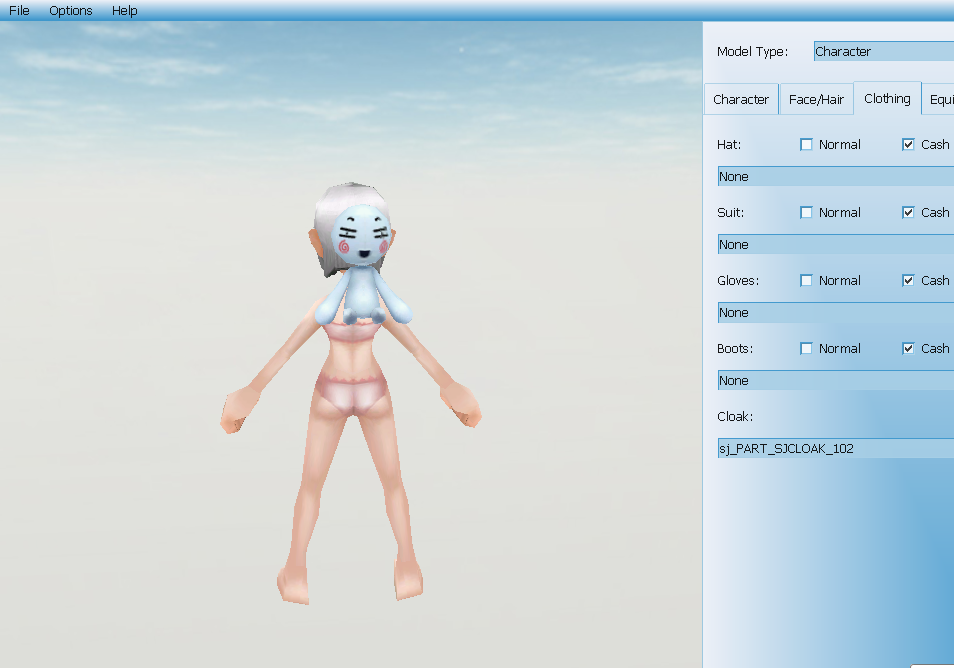Switch to the Character tab
Image resolution: width=954 pixels, height=668 pixels.
(x=741, y=100)
